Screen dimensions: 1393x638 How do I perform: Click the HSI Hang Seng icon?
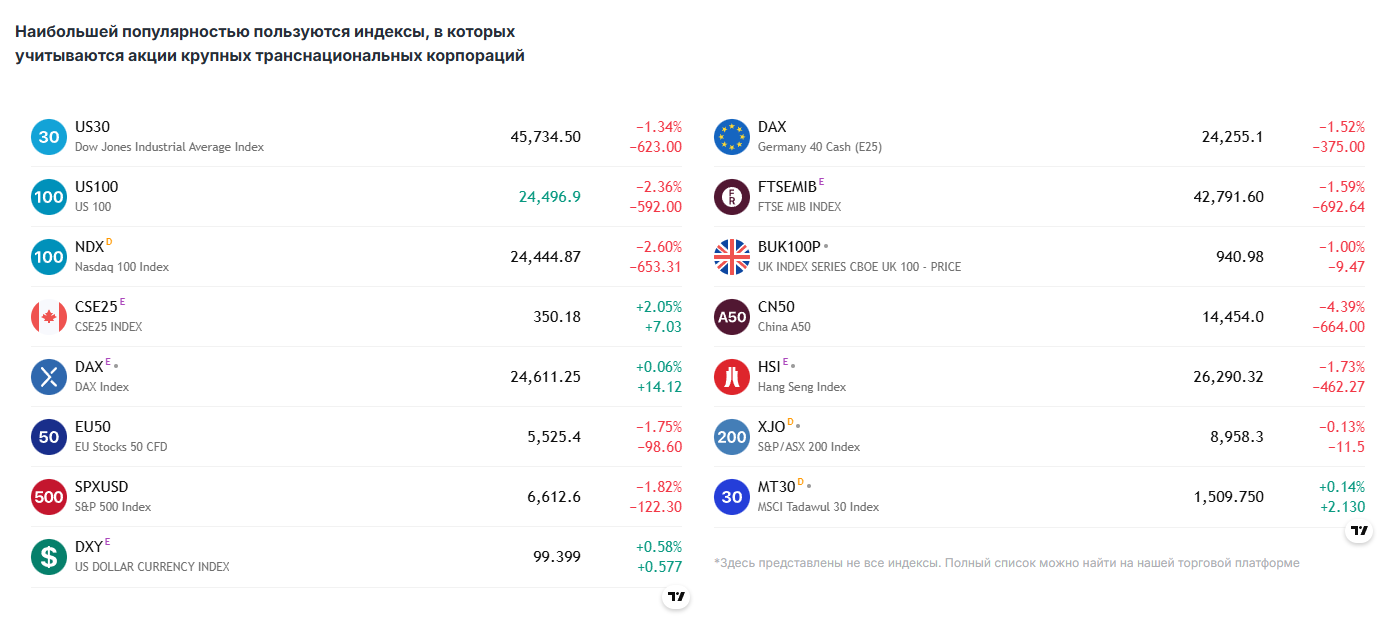732,377
